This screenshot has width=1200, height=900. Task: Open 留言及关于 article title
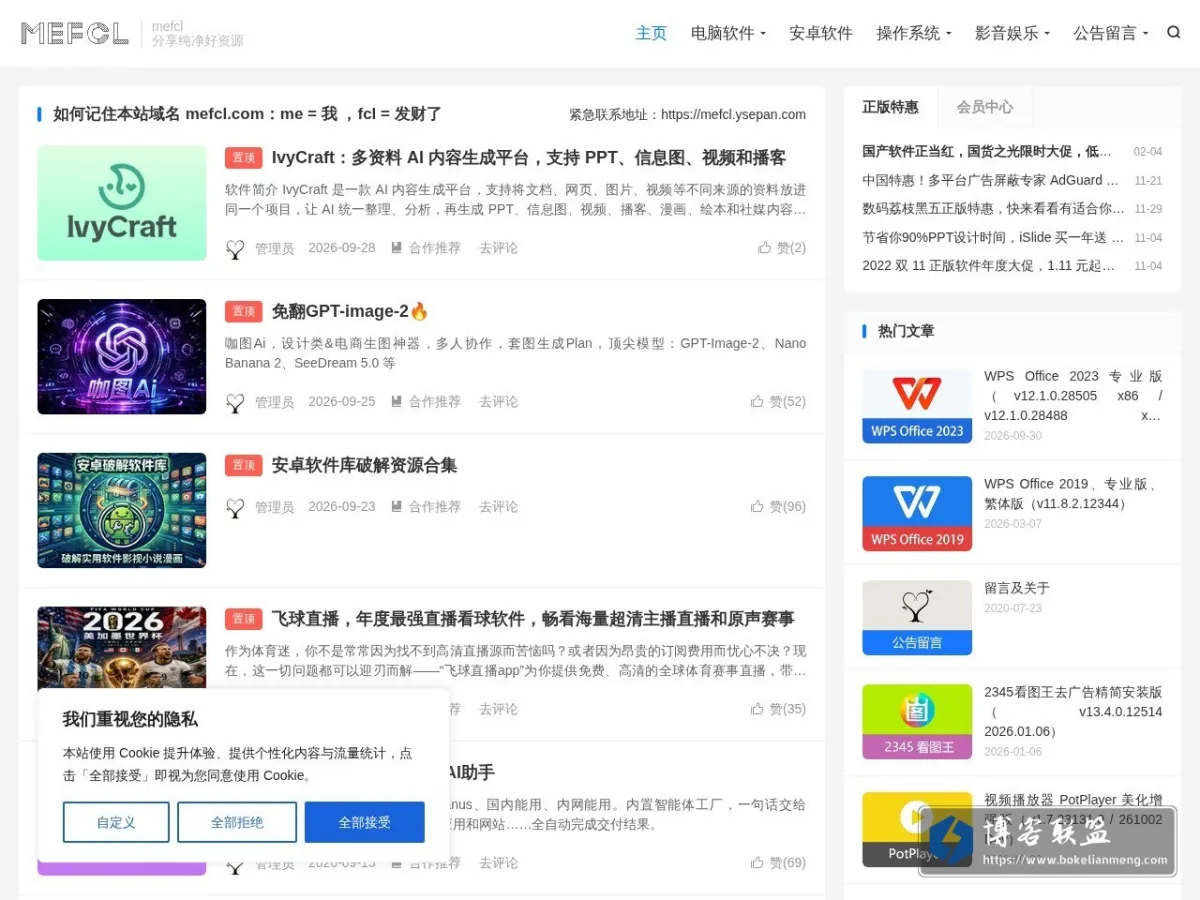point(1017,588)
